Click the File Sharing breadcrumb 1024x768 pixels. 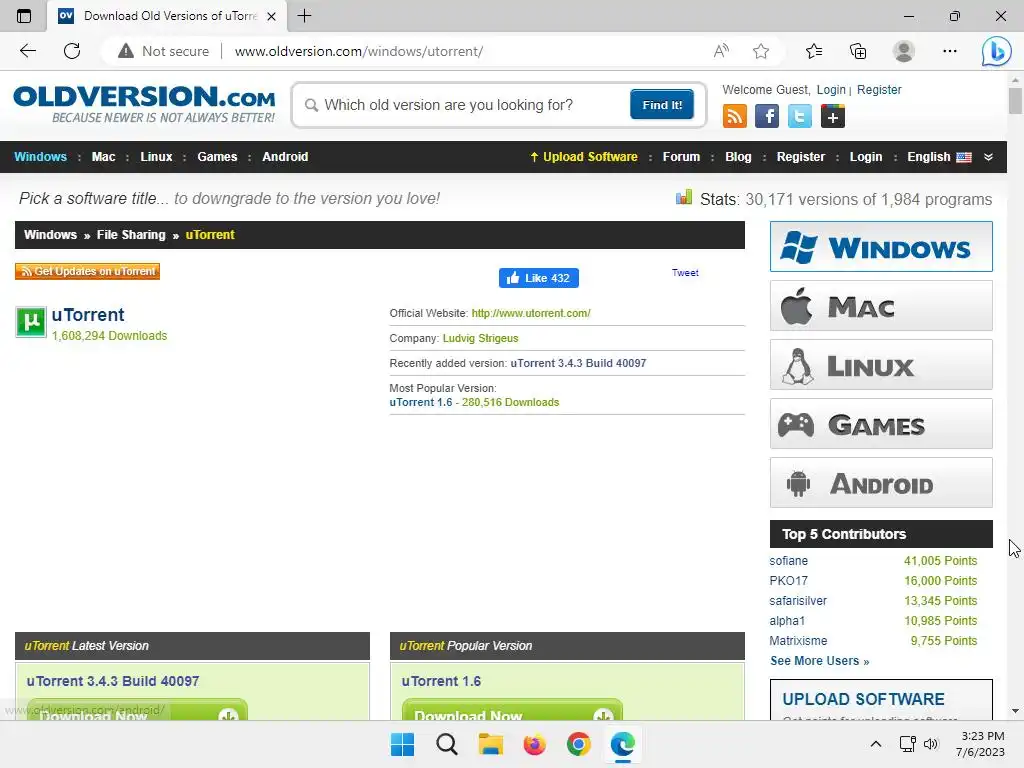pyautogui.click(x=131, y=234)
